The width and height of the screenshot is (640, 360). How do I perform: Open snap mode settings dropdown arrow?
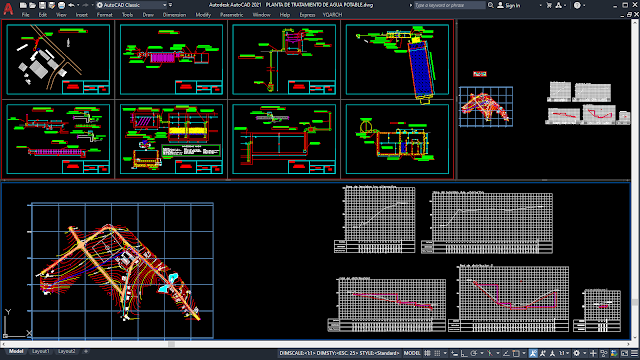pyautogui.click(x=445, y=353)
